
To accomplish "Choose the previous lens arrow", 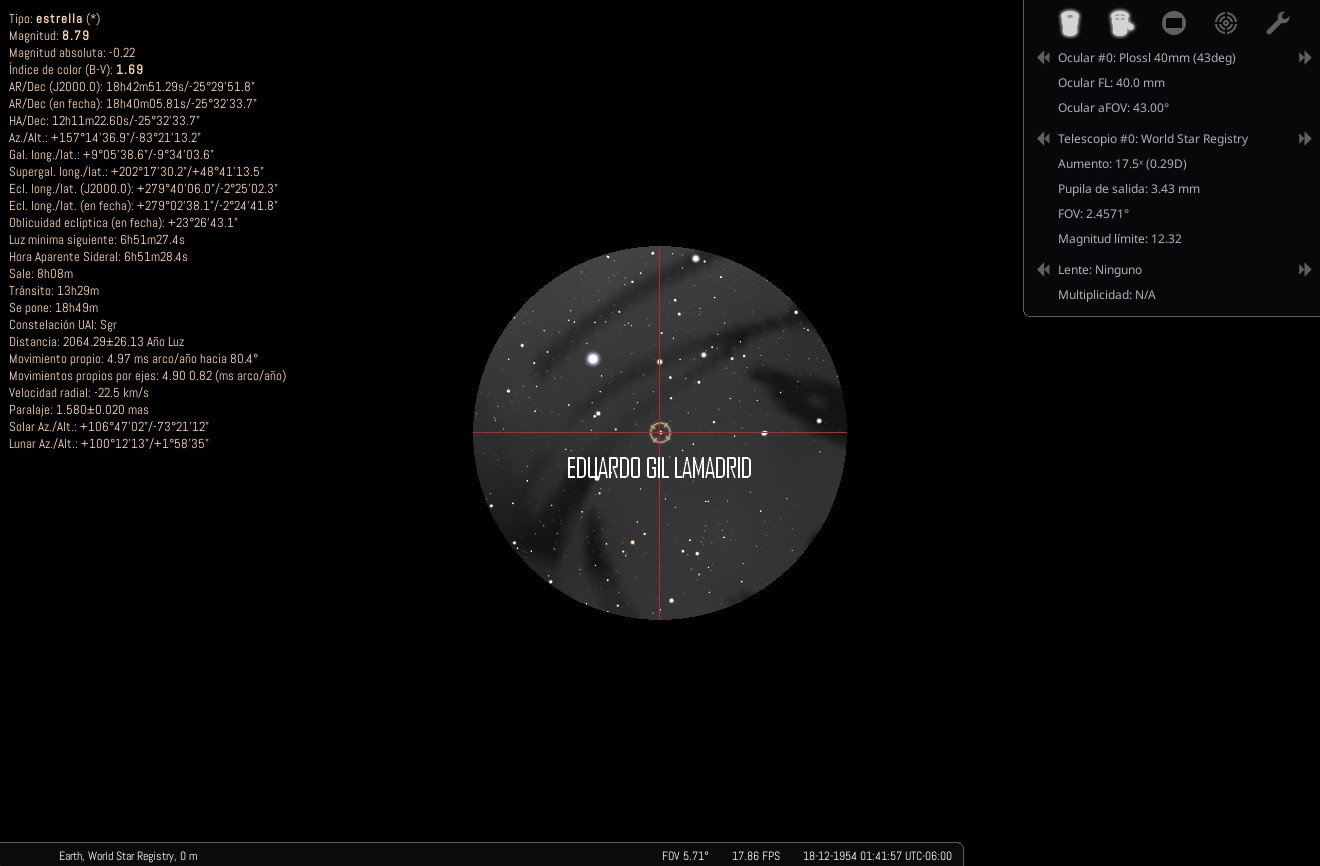I will (1043, 270).
